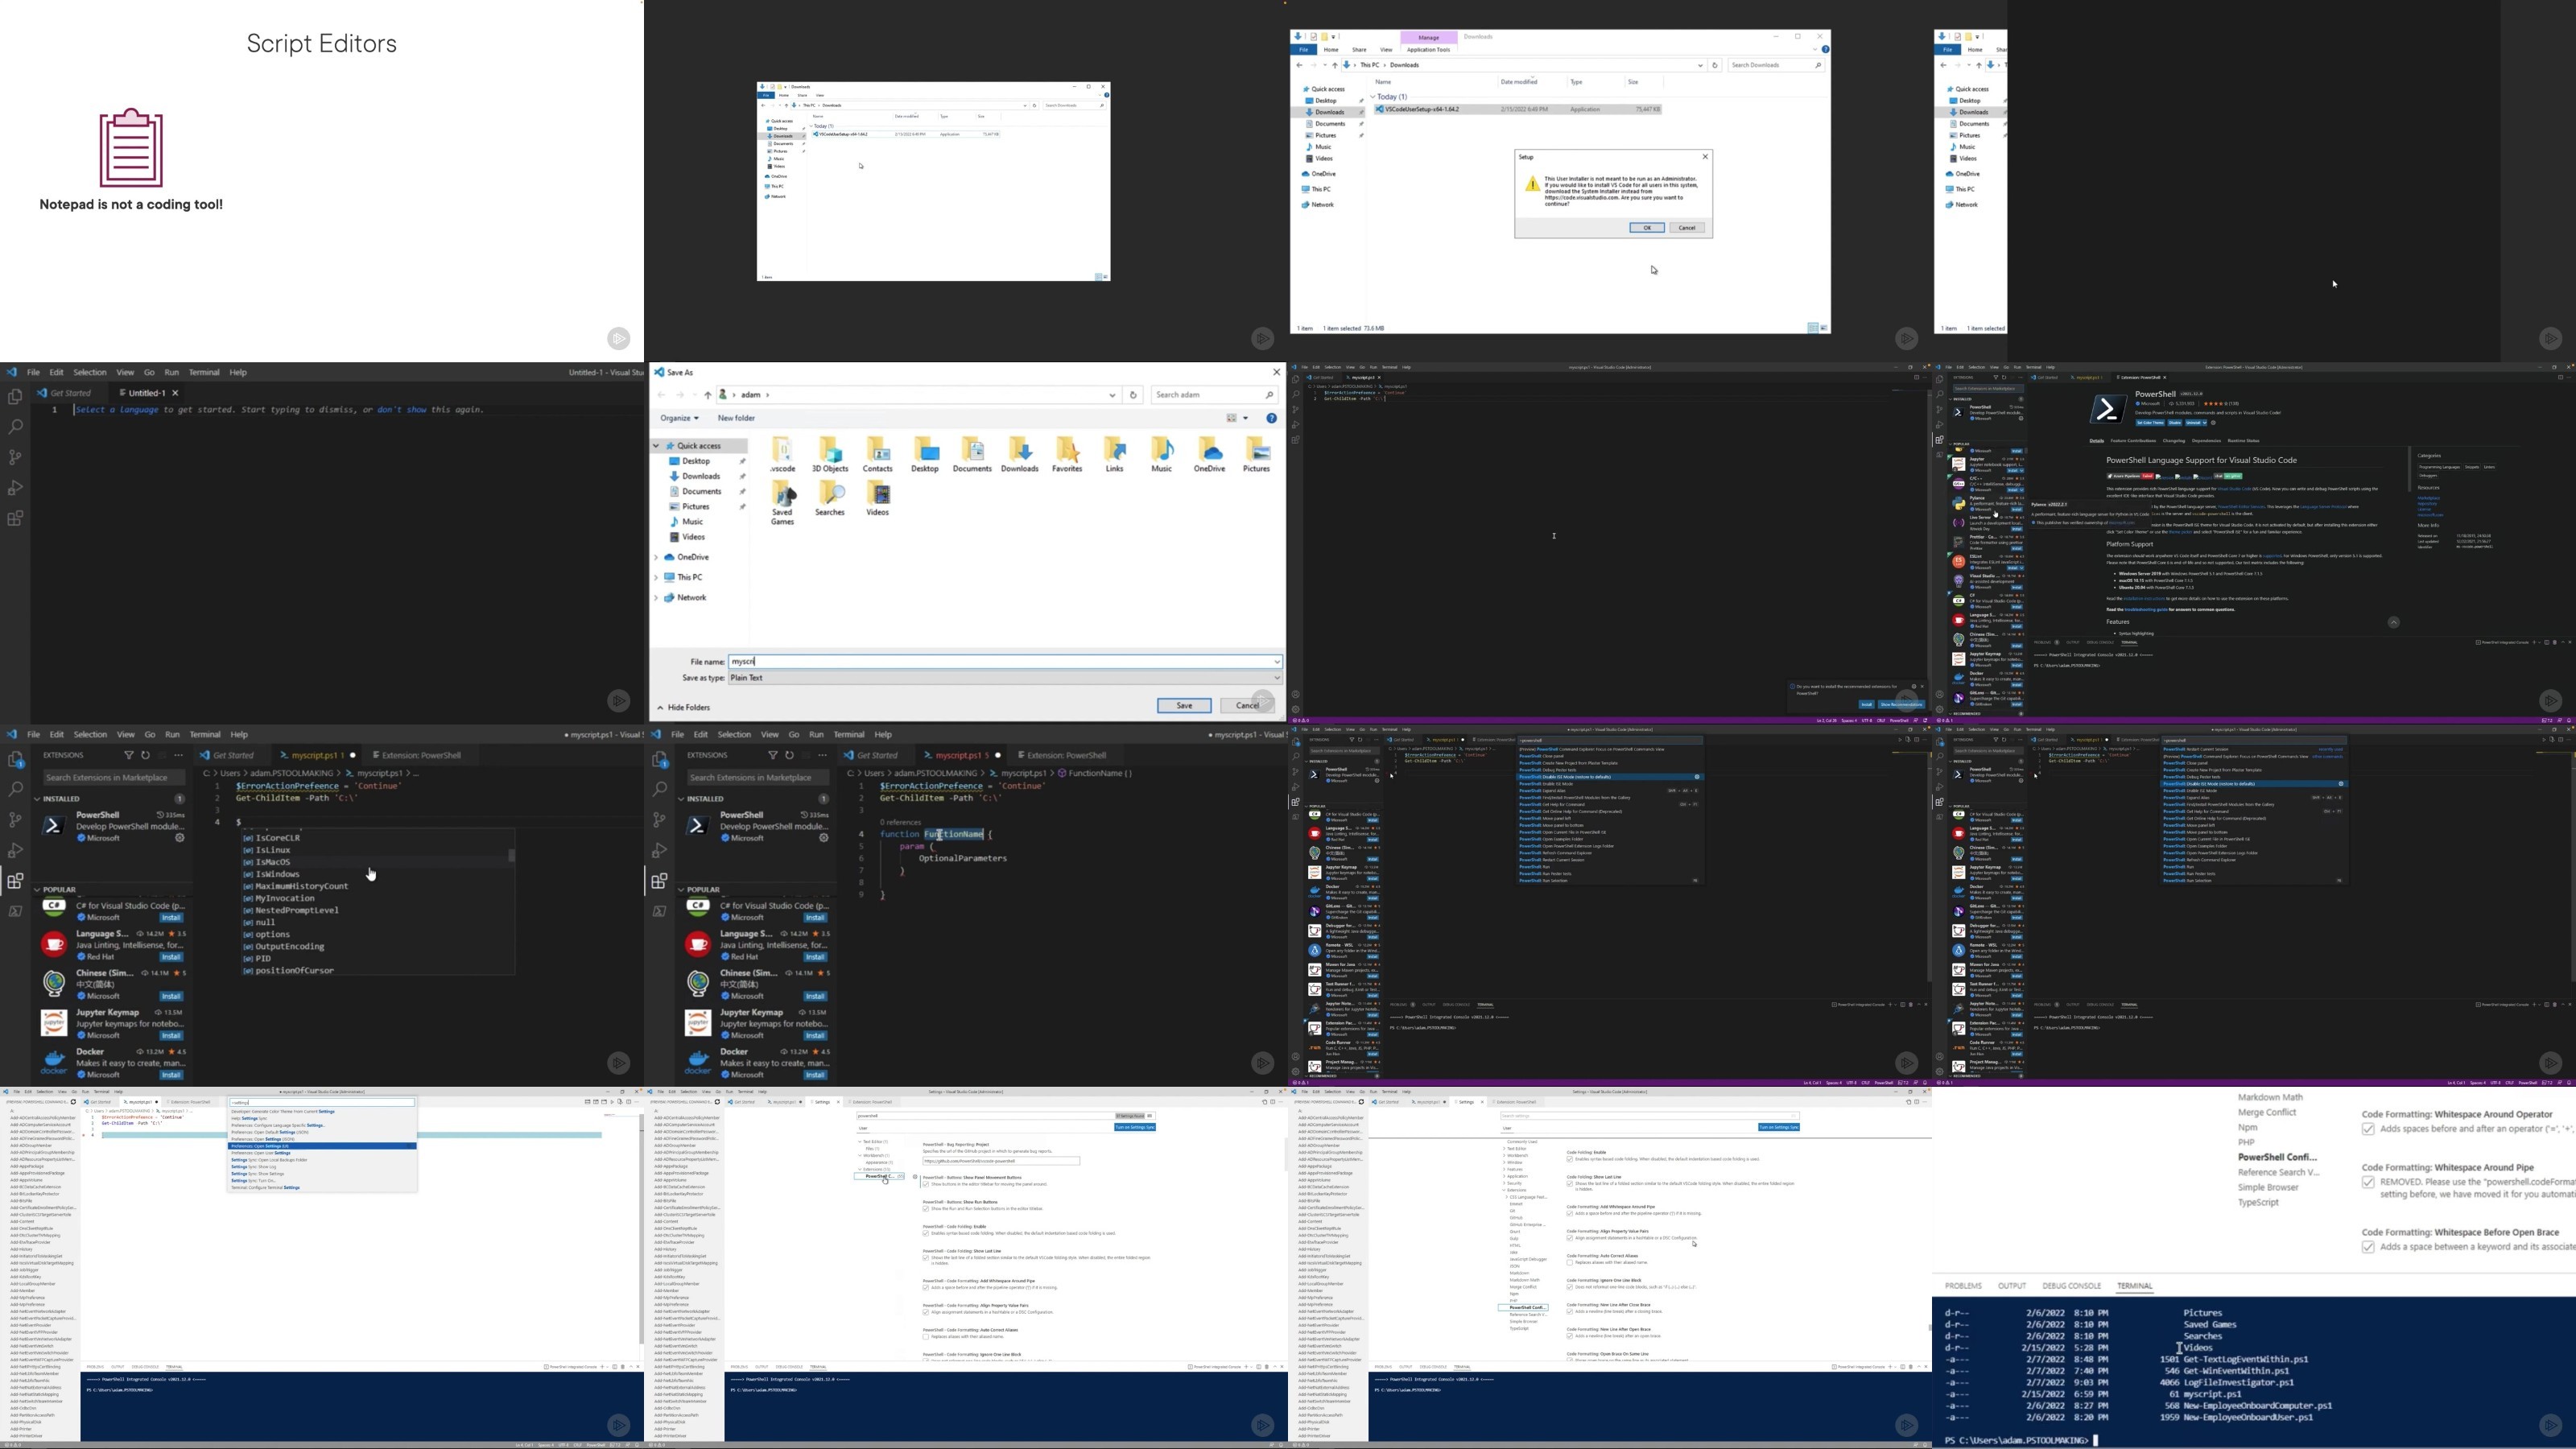2576x1449 pixels.
Task: Click Search Extensions field in FunctionName snippet window
Action: (x=759, y=777)
